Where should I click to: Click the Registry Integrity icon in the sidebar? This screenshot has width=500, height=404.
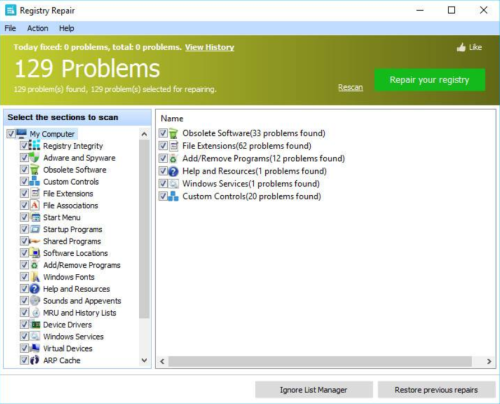pos(34,145)
